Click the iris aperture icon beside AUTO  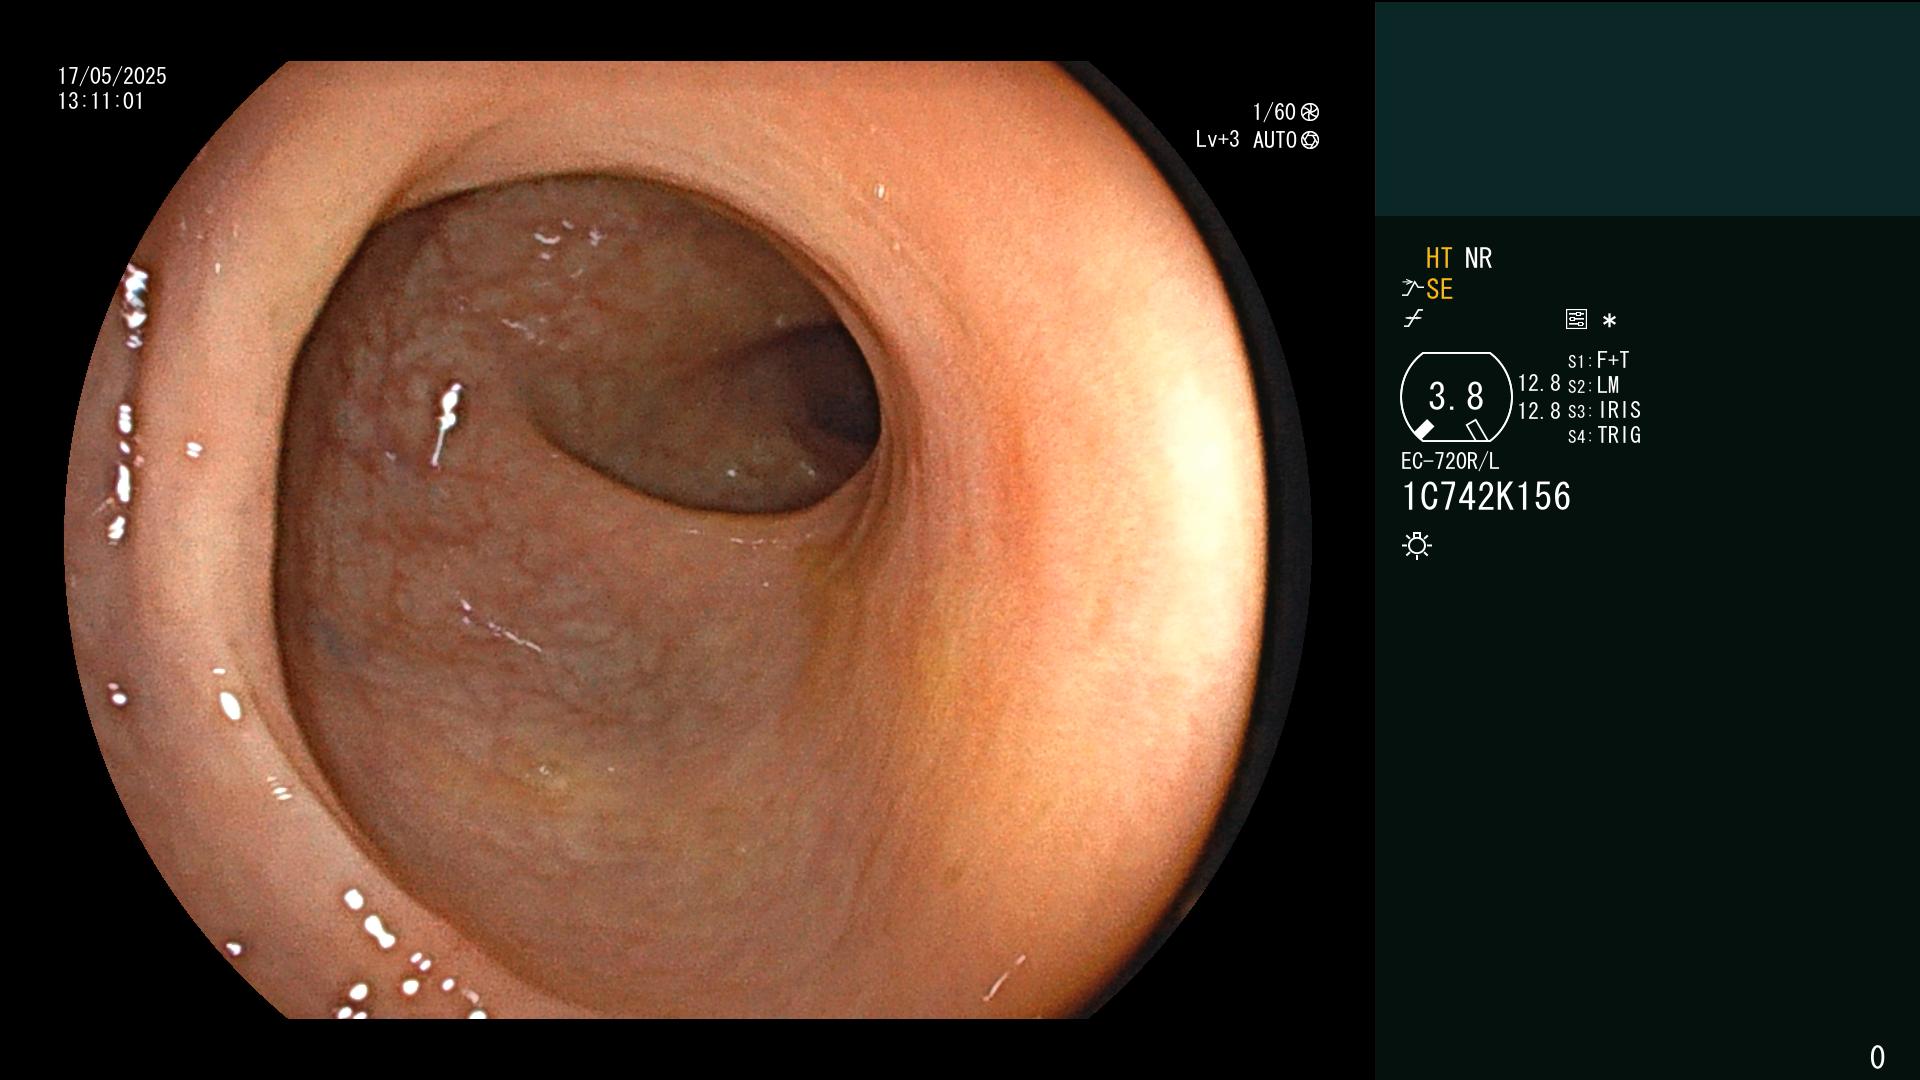(x=1310, y=140)
